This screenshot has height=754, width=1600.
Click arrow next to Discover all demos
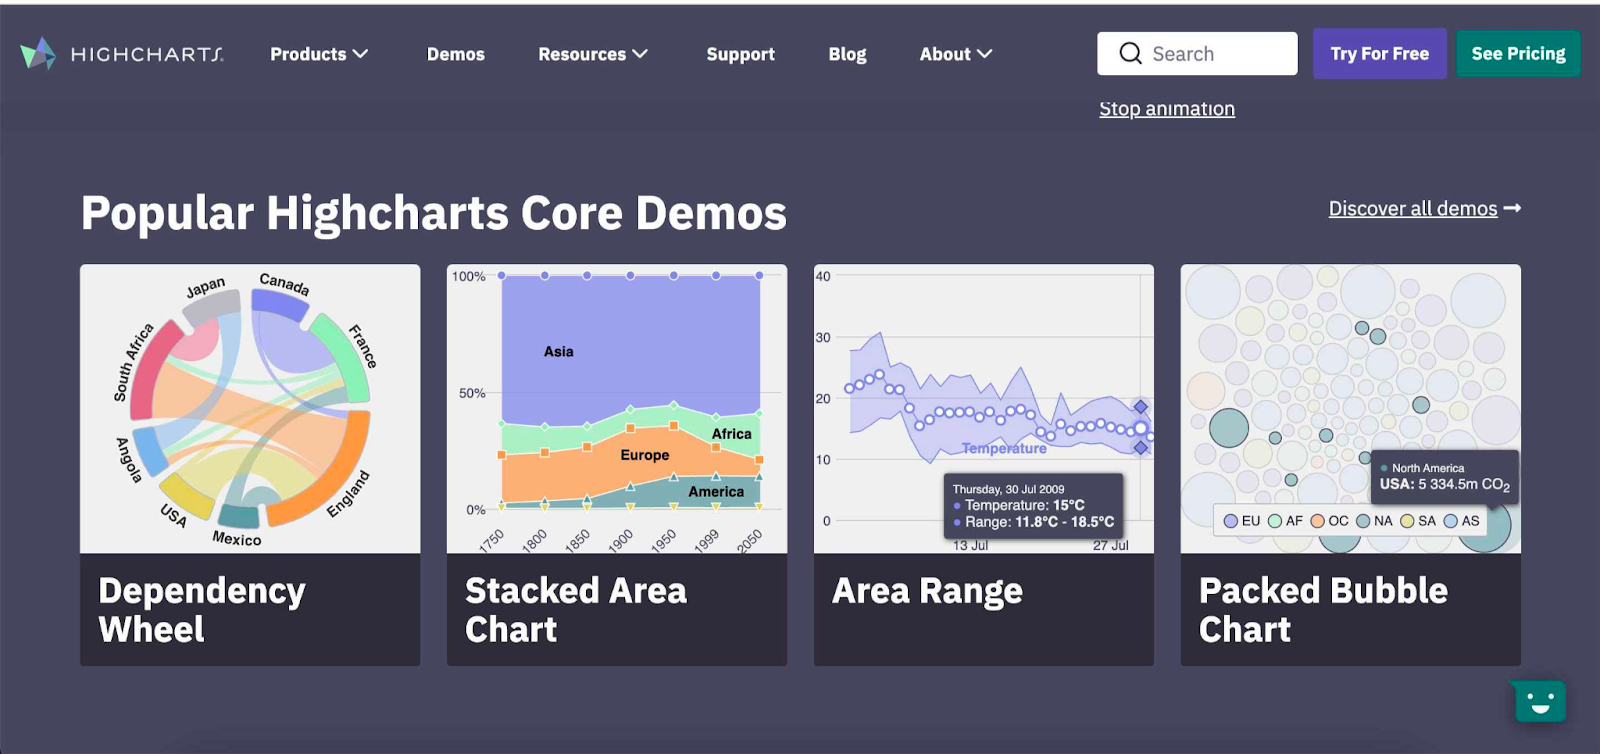coord(1512,208)
